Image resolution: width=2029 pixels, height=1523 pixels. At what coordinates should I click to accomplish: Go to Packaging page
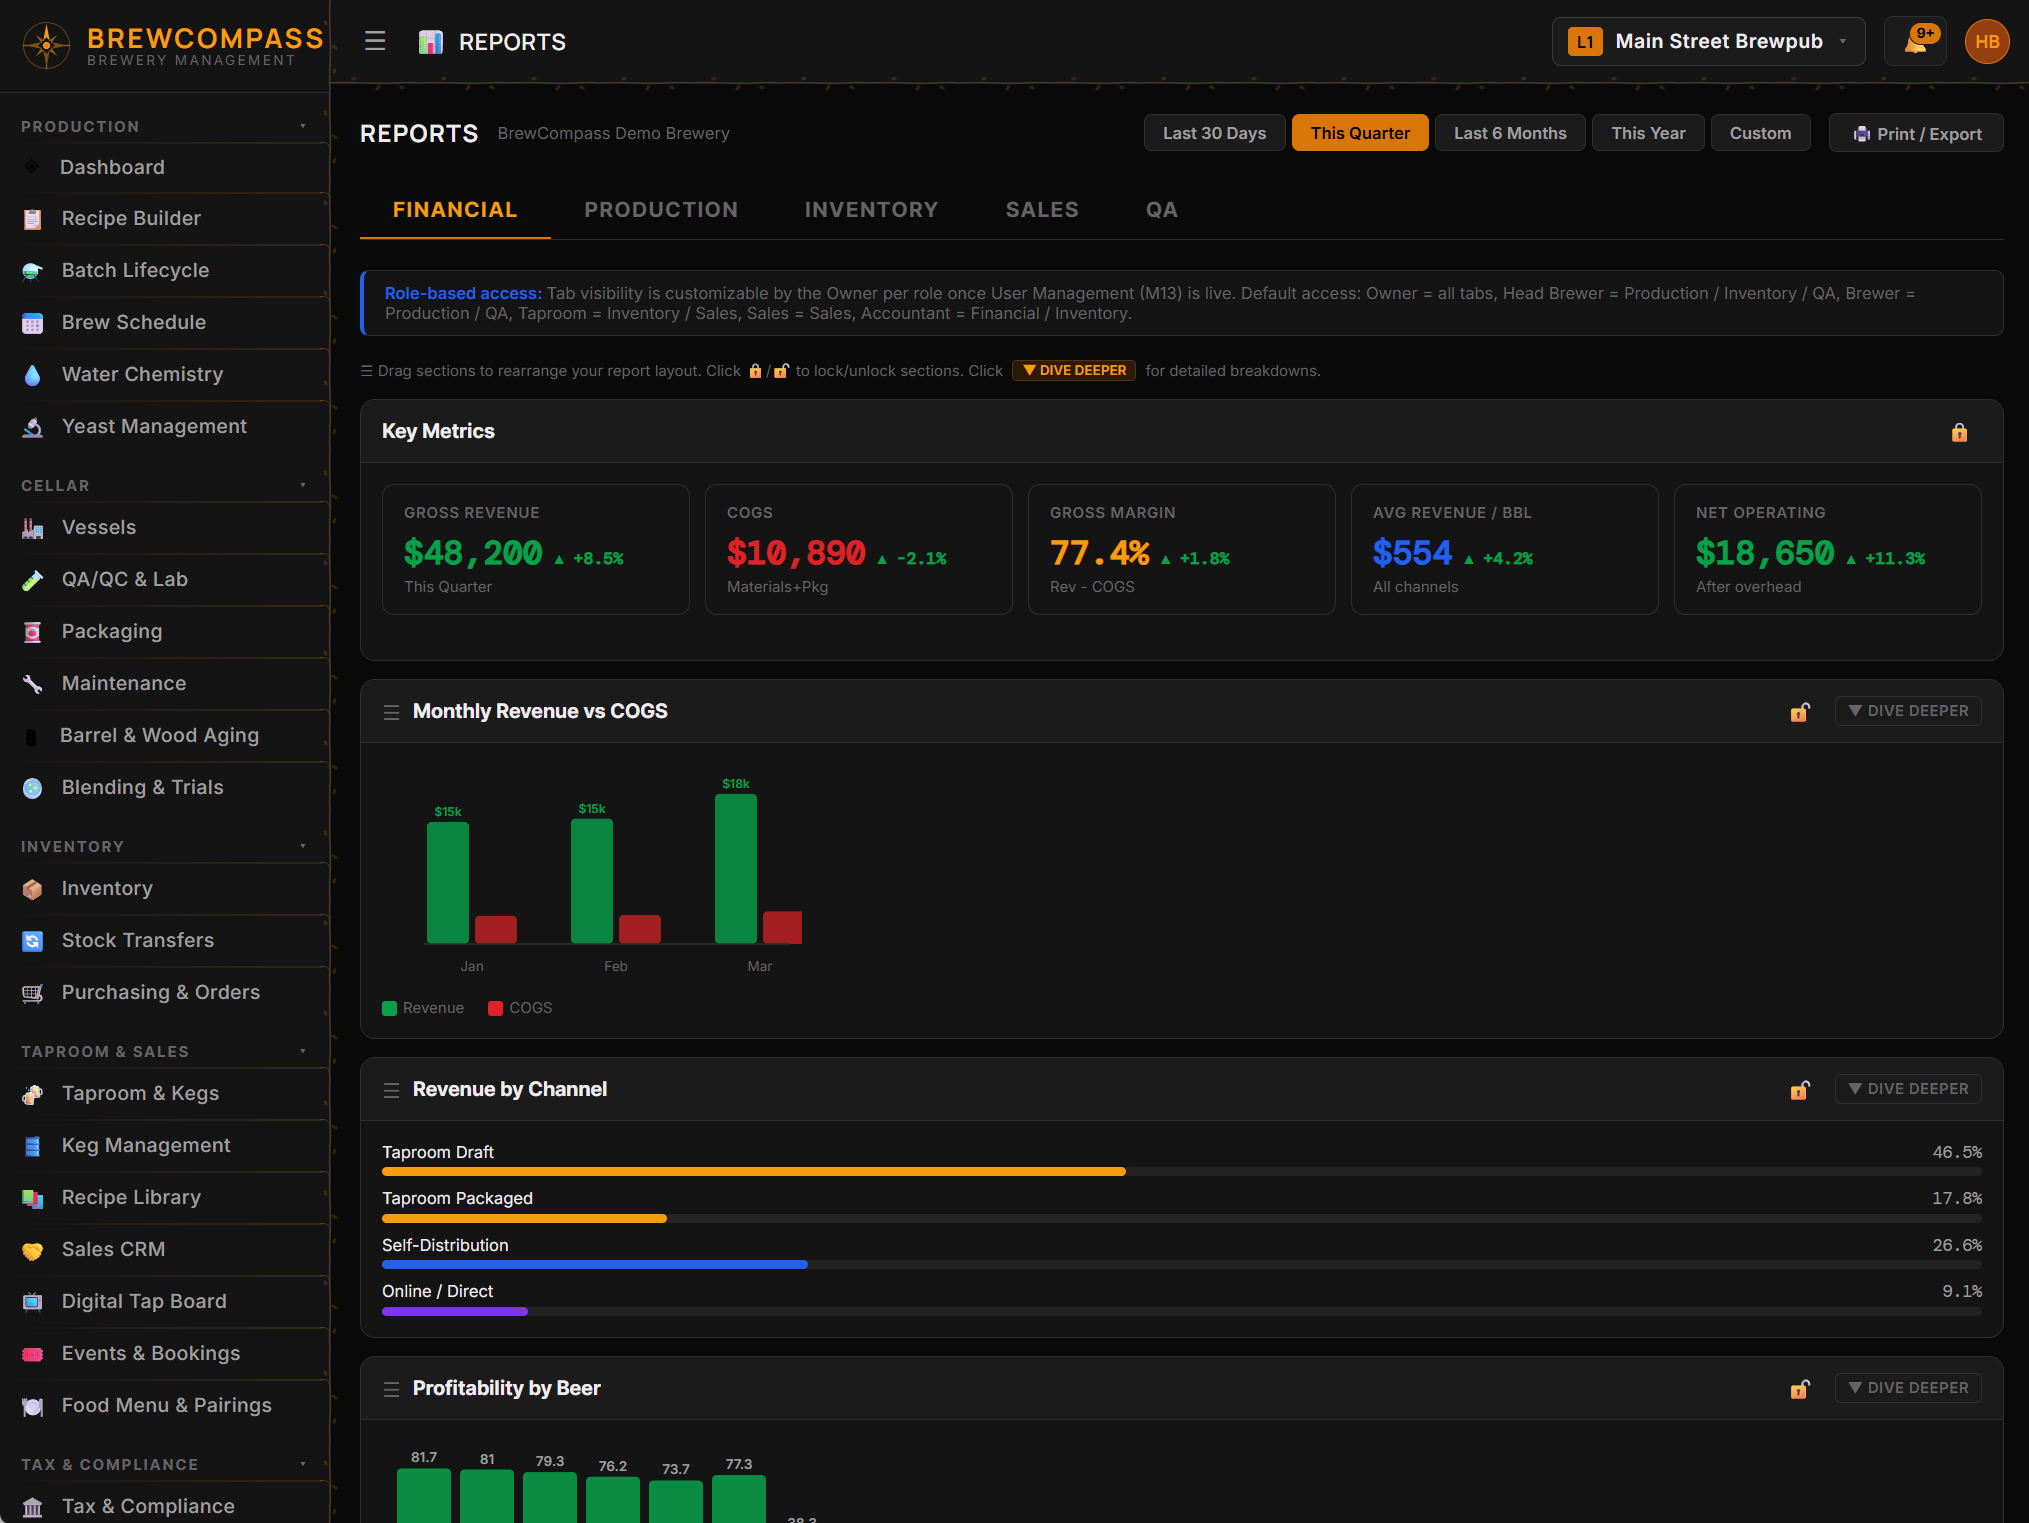[165, 631]
